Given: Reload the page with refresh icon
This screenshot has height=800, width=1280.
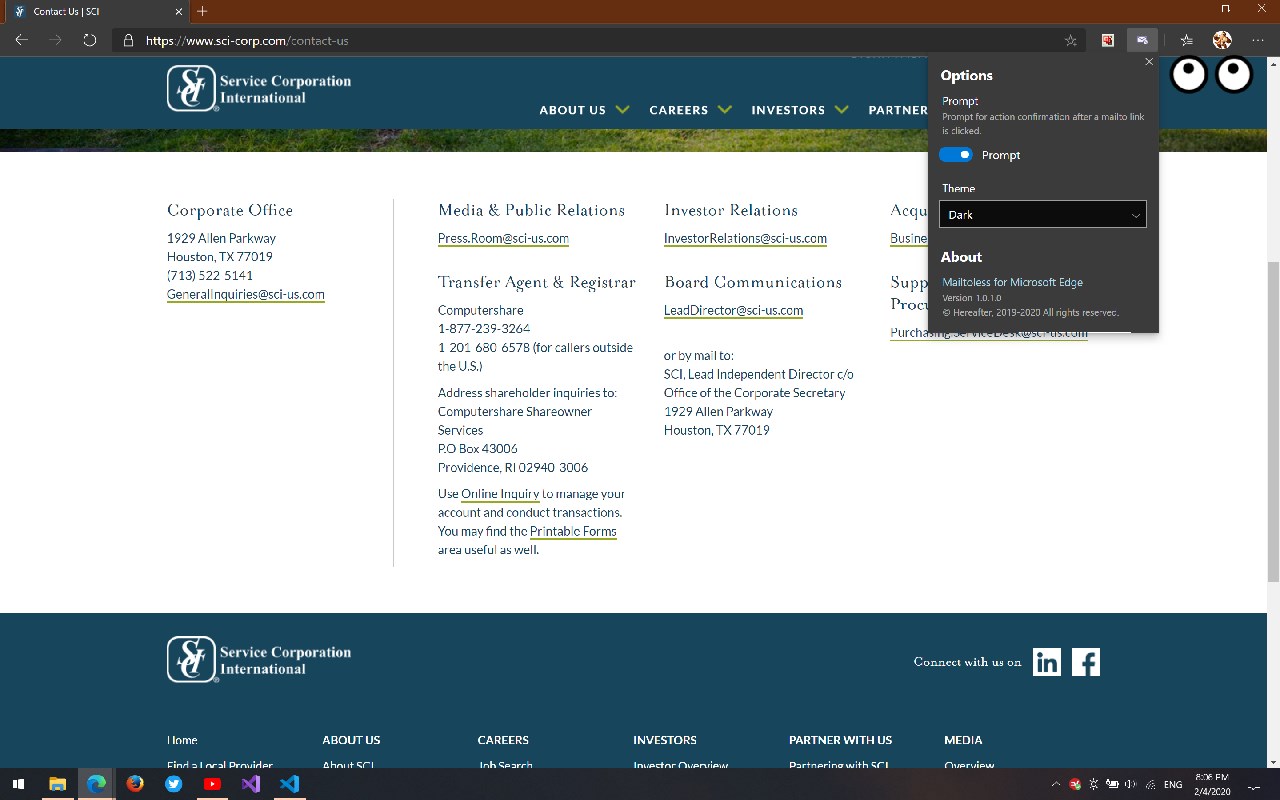Looking at the screenshot, I should pos(89,40).
